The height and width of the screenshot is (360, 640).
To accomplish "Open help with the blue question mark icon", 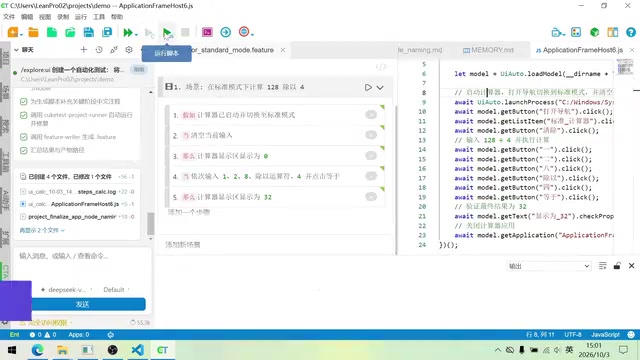I will point(631,32).
